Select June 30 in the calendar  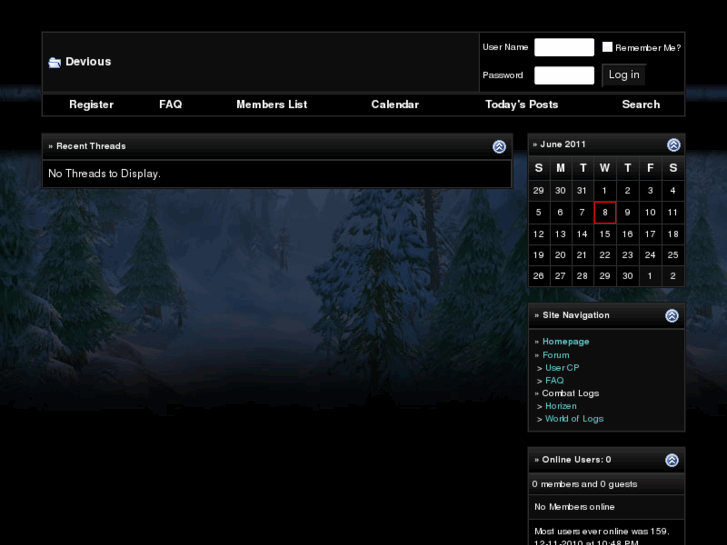[x=628, y=276]
